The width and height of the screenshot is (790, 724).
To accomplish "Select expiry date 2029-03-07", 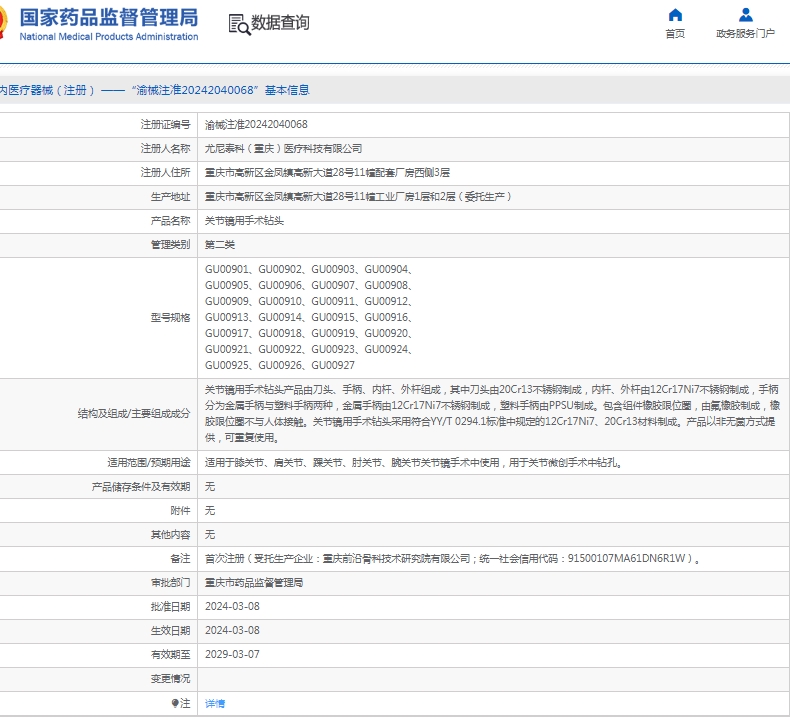I will (232, 654).
